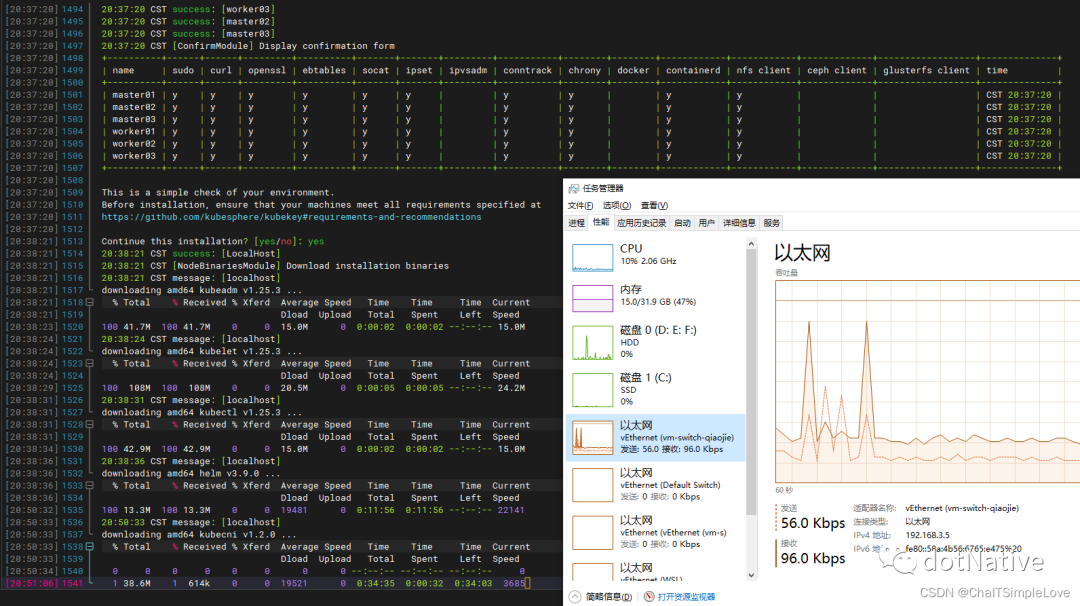The height and width of the screenshot is (606, 1080).
Task: Switch to the 服务 tab
Action: pos(771,222)
